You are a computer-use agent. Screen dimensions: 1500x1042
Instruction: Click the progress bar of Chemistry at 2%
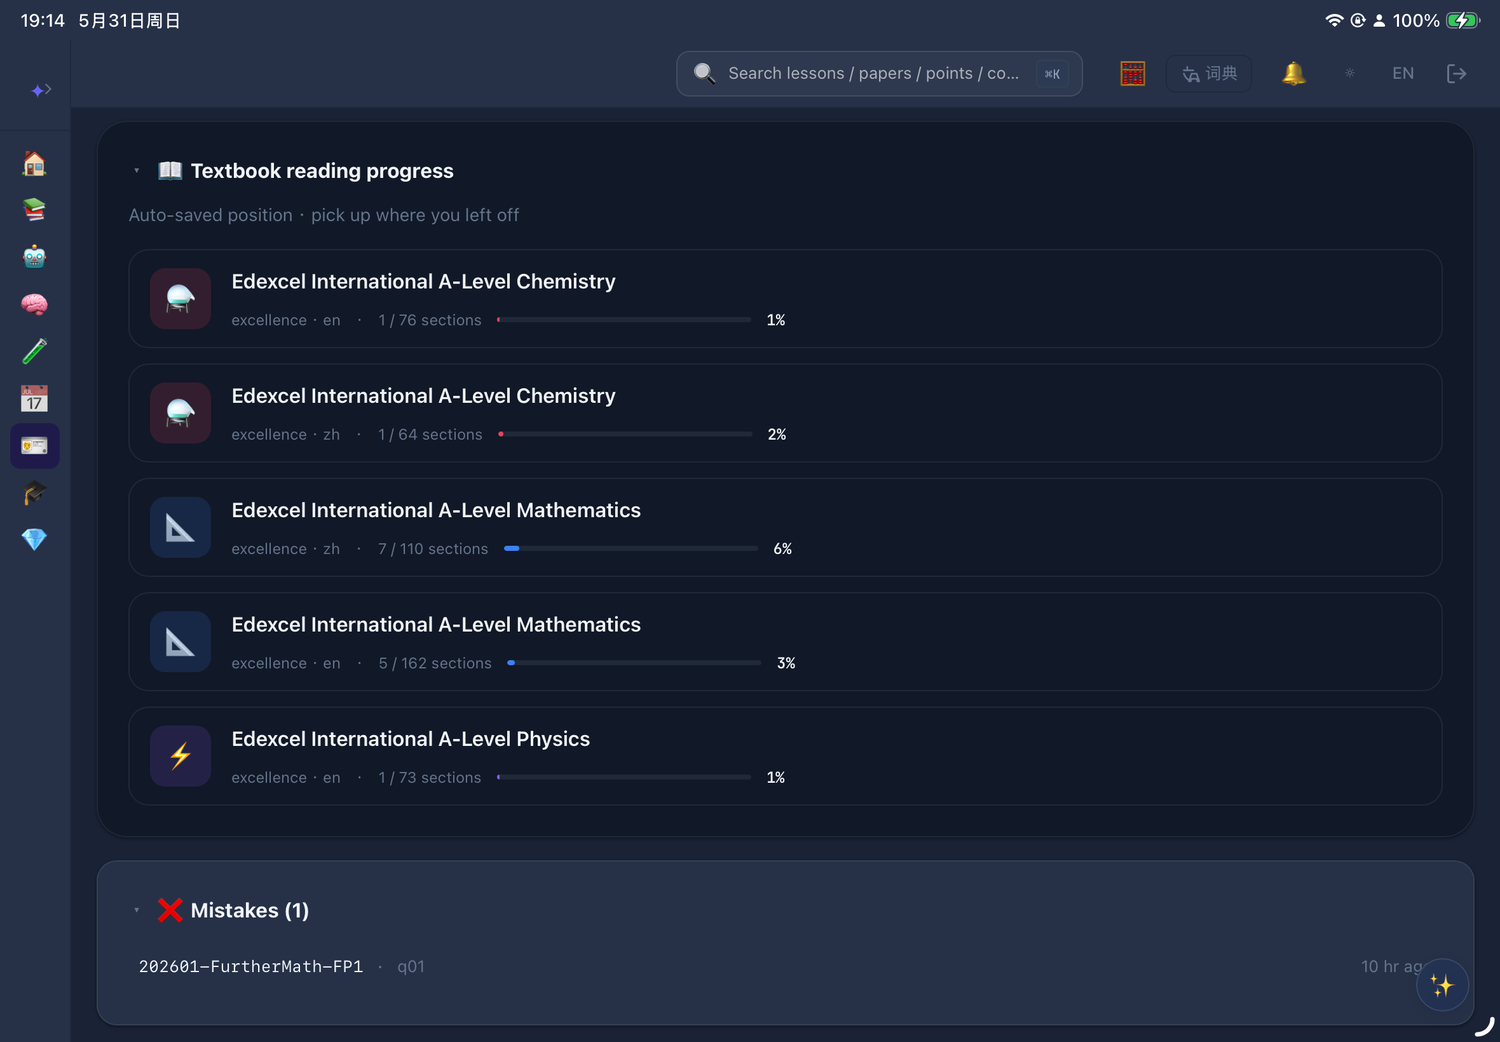coord(625,434)
